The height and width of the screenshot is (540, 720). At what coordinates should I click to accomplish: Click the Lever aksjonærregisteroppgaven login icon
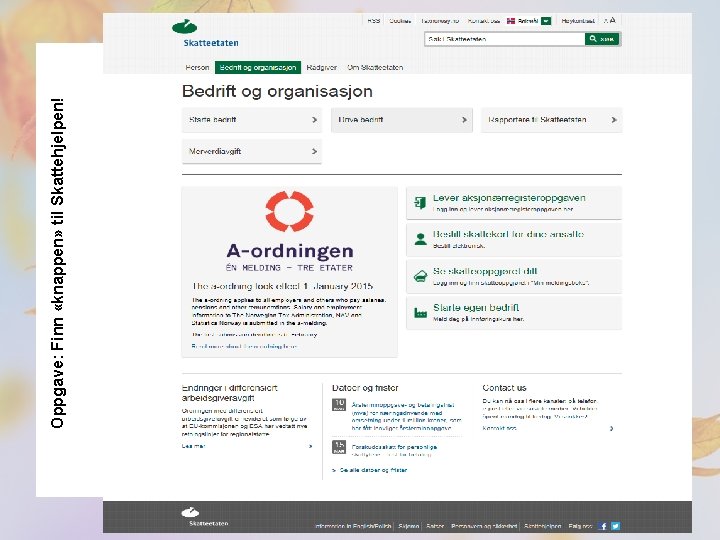(x=420, y=202)
